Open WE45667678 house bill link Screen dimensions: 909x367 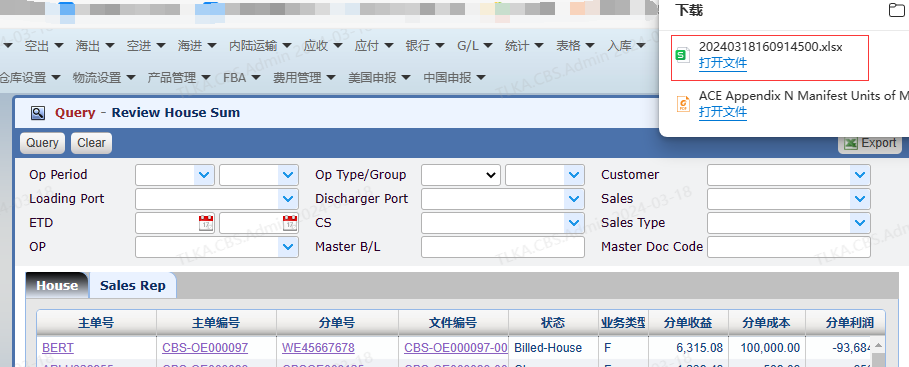pyautogui.click(x=318, y=348)
